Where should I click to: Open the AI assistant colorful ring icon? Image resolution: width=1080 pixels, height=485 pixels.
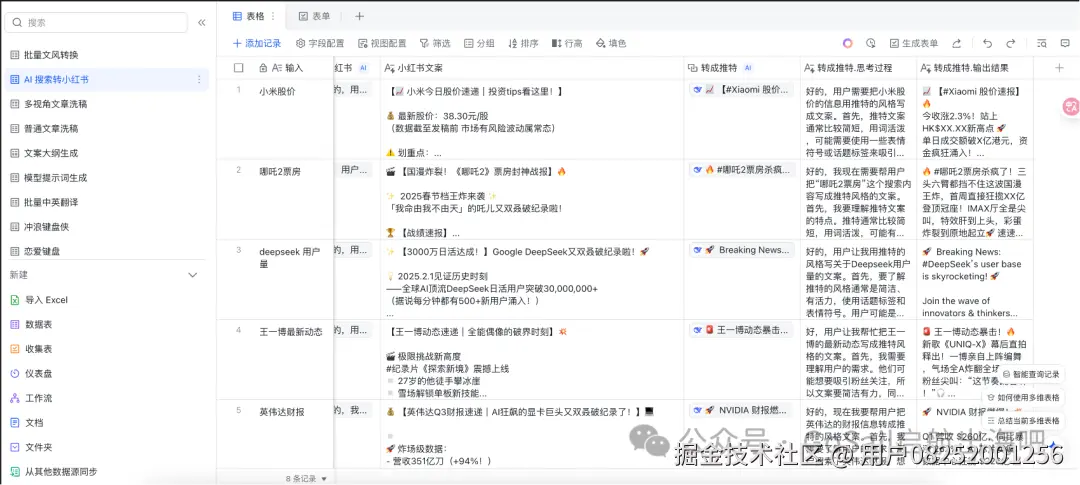click(x=848, y=43)
